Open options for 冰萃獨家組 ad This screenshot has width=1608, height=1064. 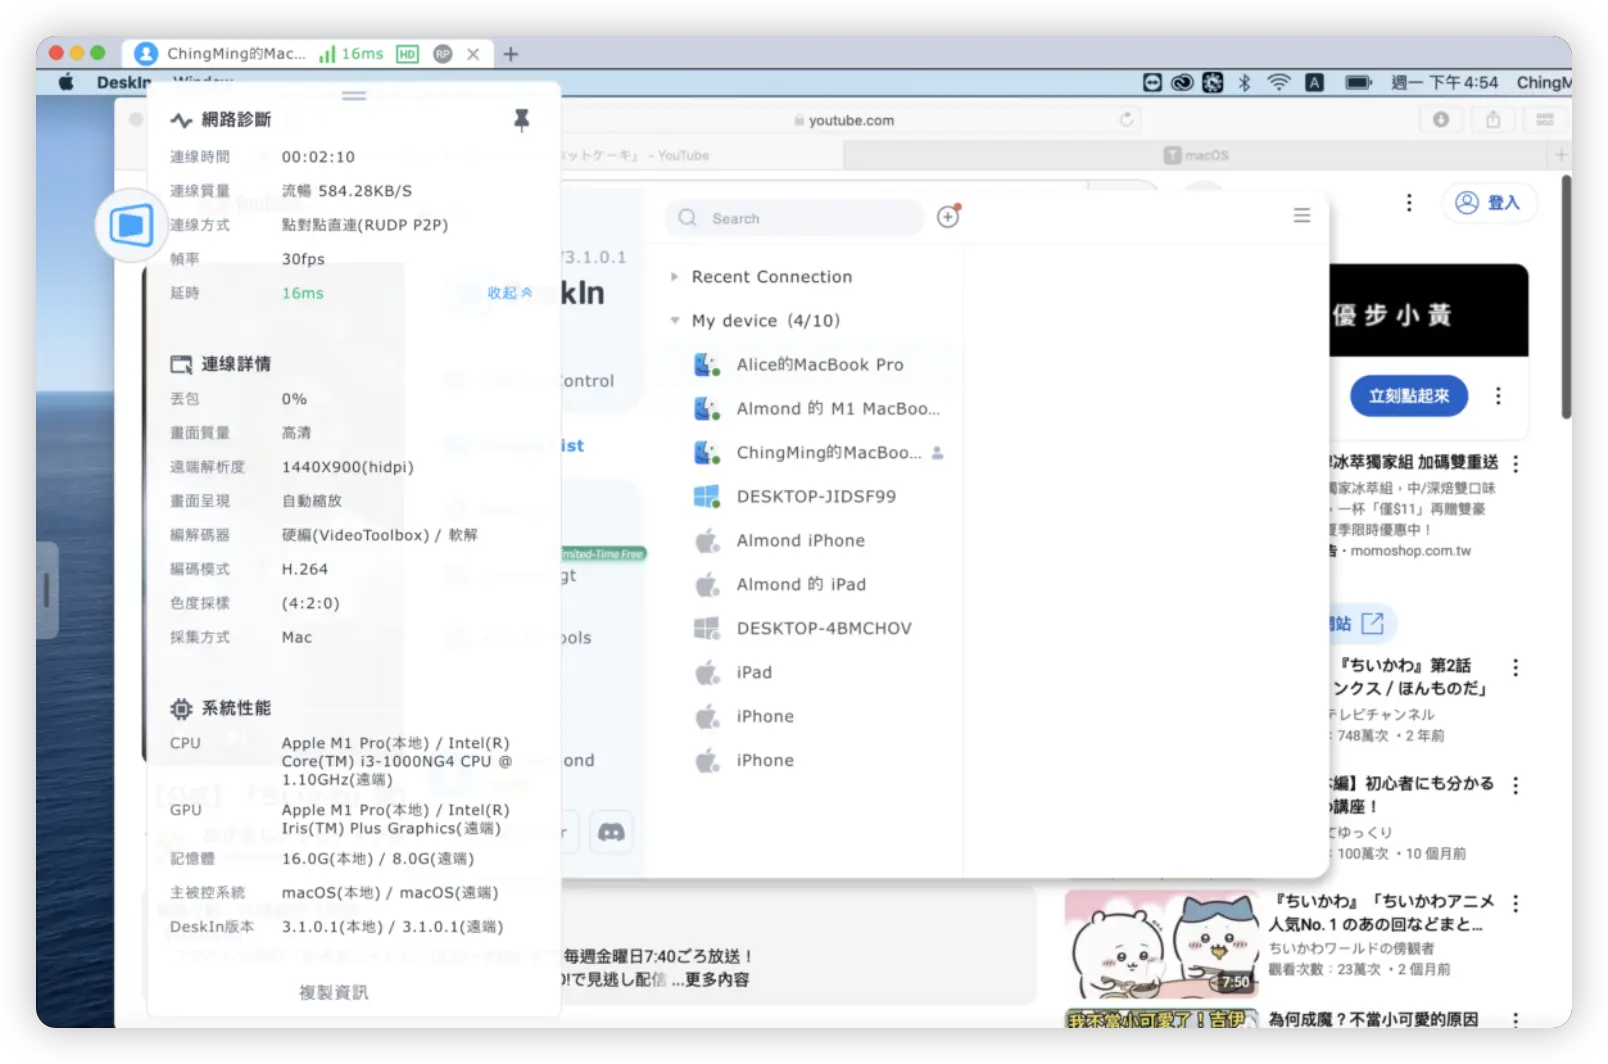1516,464
